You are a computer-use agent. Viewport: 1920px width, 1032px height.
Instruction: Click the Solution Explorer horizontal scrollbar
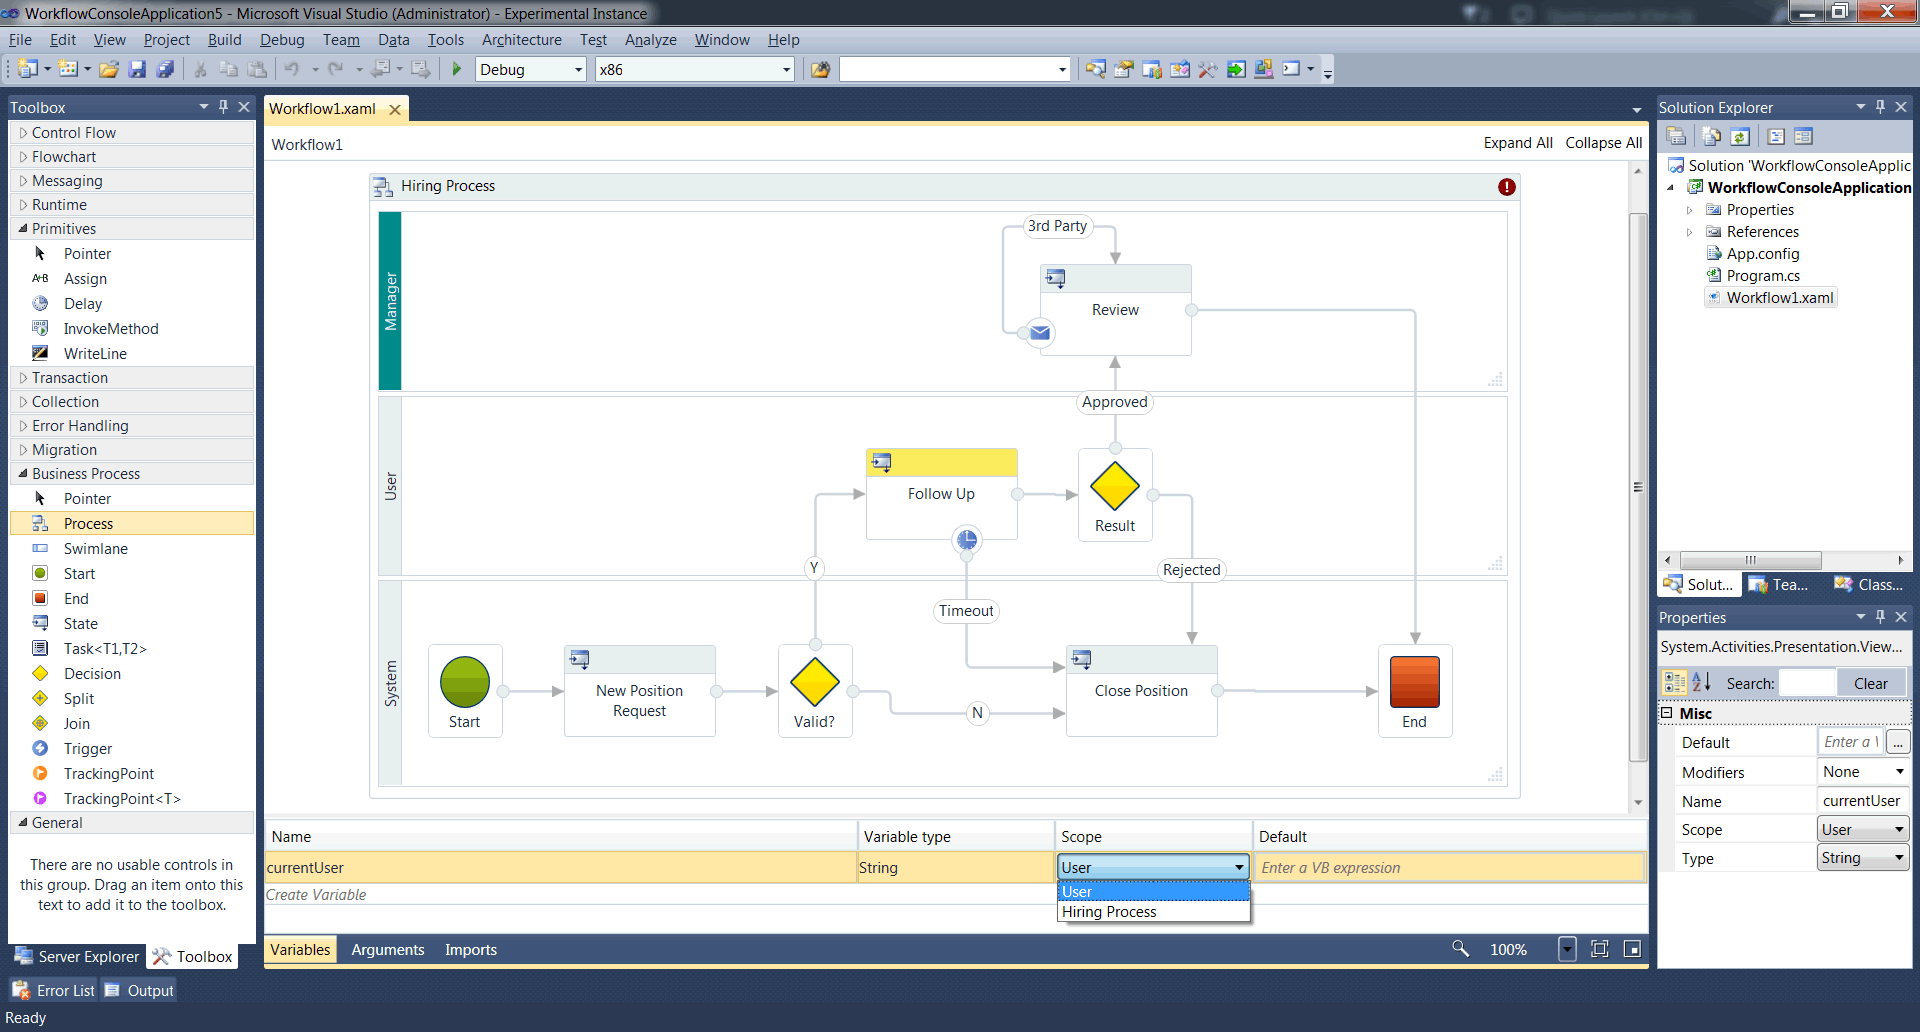(x=1783, y=560)
